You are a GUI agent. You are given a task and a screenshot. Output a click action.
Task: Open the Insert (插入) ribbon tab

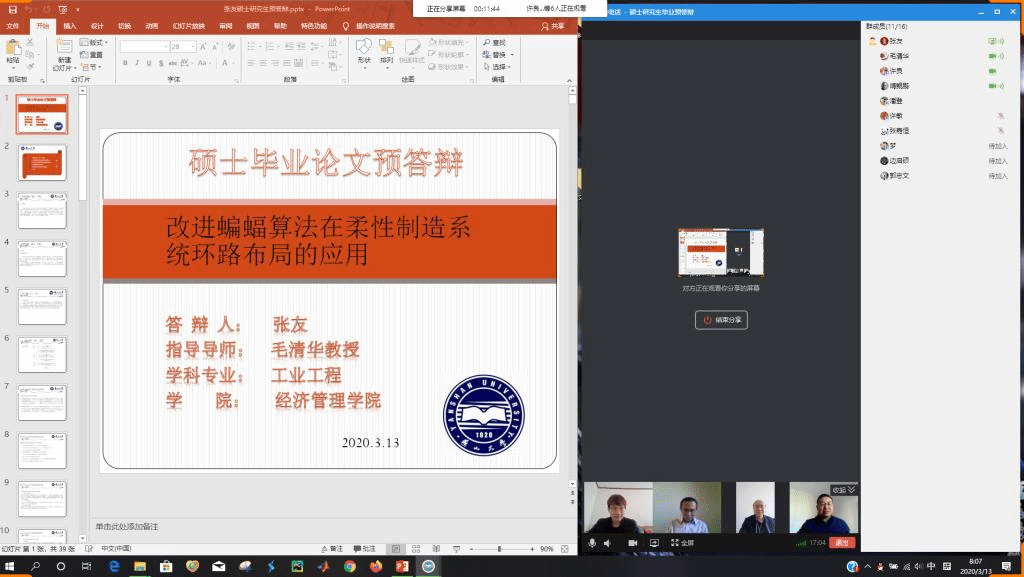[69, 26]
